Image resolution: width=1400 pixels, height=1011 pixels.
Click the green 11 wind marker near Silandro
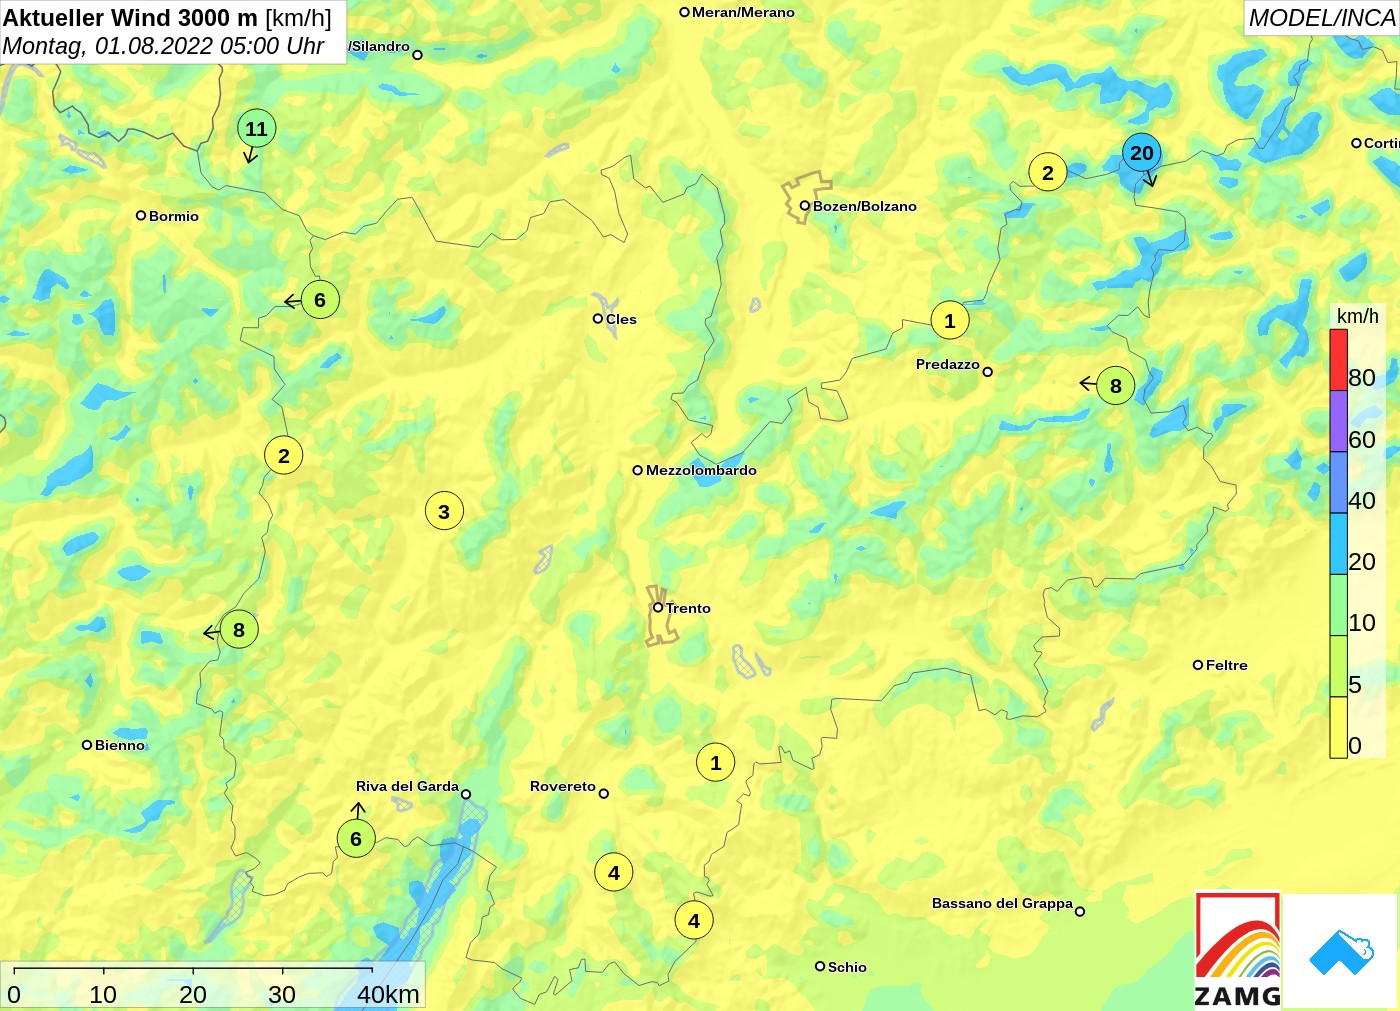pyautogui.click(x=256, y=128)
